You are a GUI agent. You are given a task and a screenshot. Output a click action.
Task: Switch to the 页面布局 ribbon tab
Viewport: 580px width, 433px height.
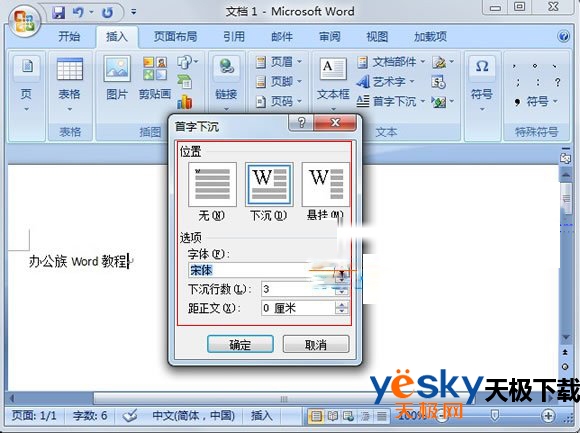point(175,36)
